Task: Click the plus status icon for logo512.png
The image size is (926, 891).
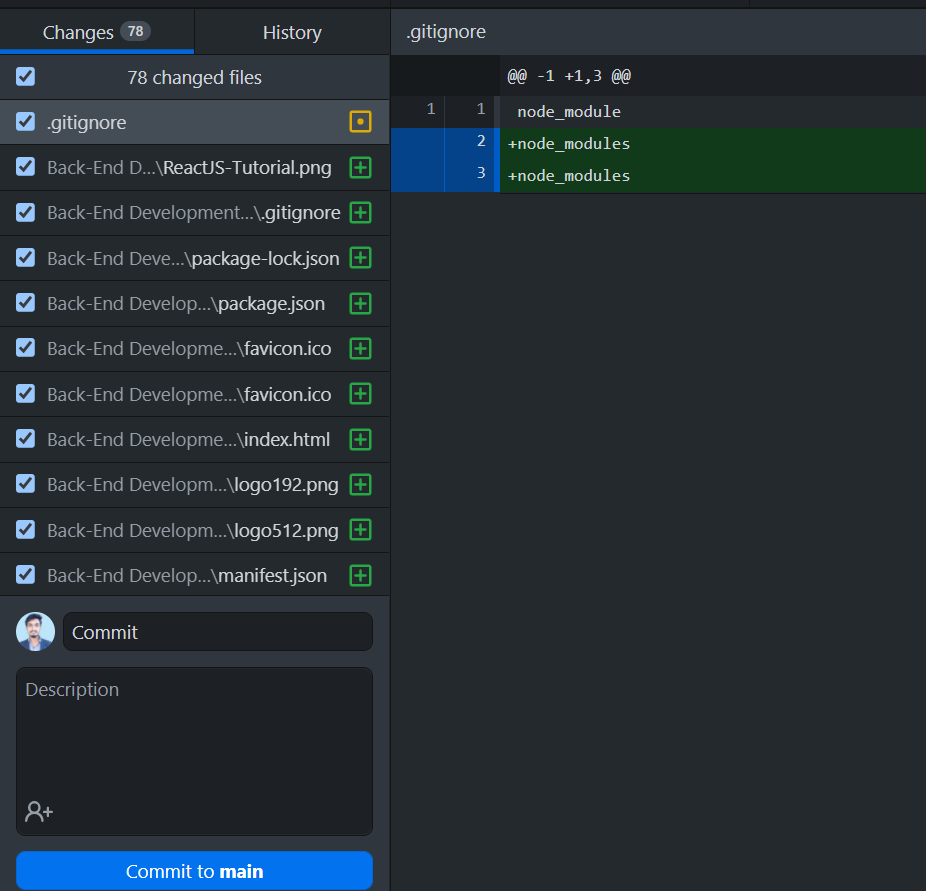Action: (x=360, y=530)
